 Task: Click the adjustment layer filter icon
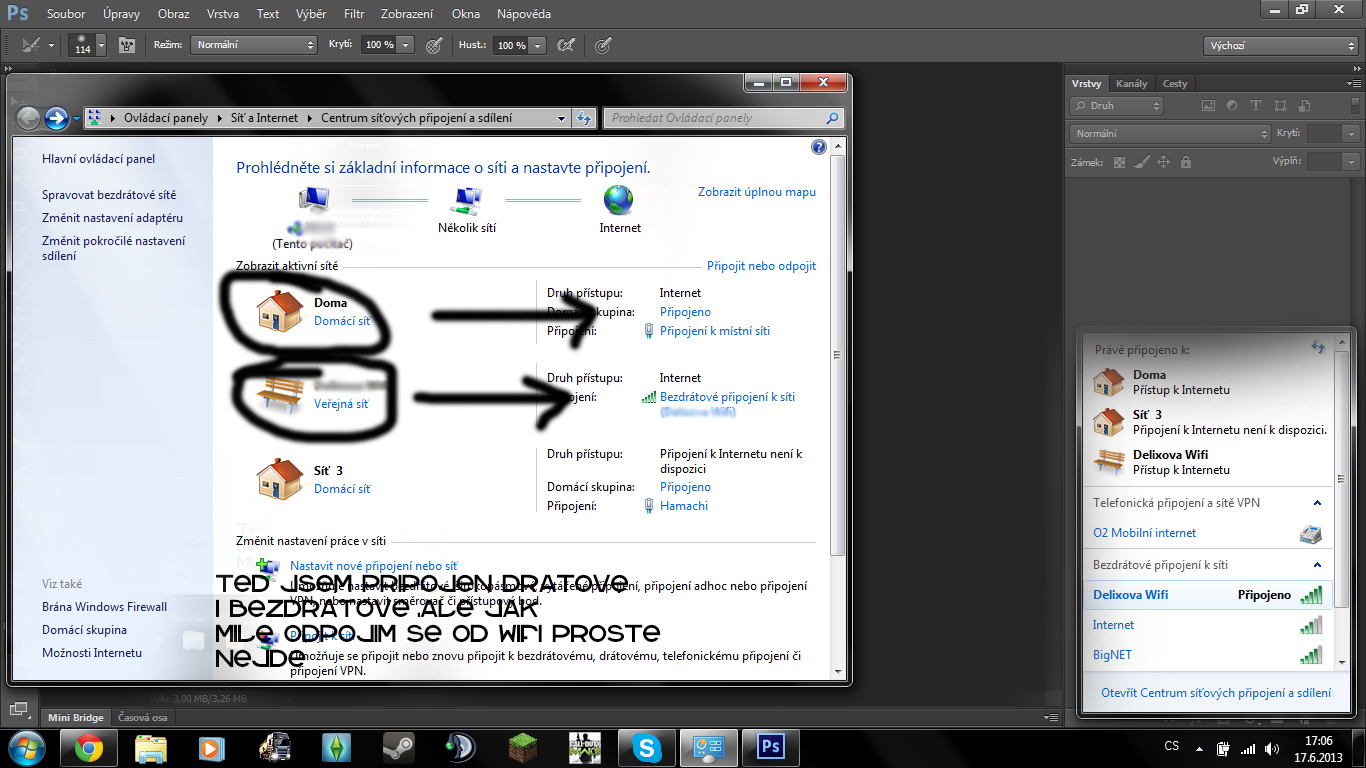[1232, 105]
